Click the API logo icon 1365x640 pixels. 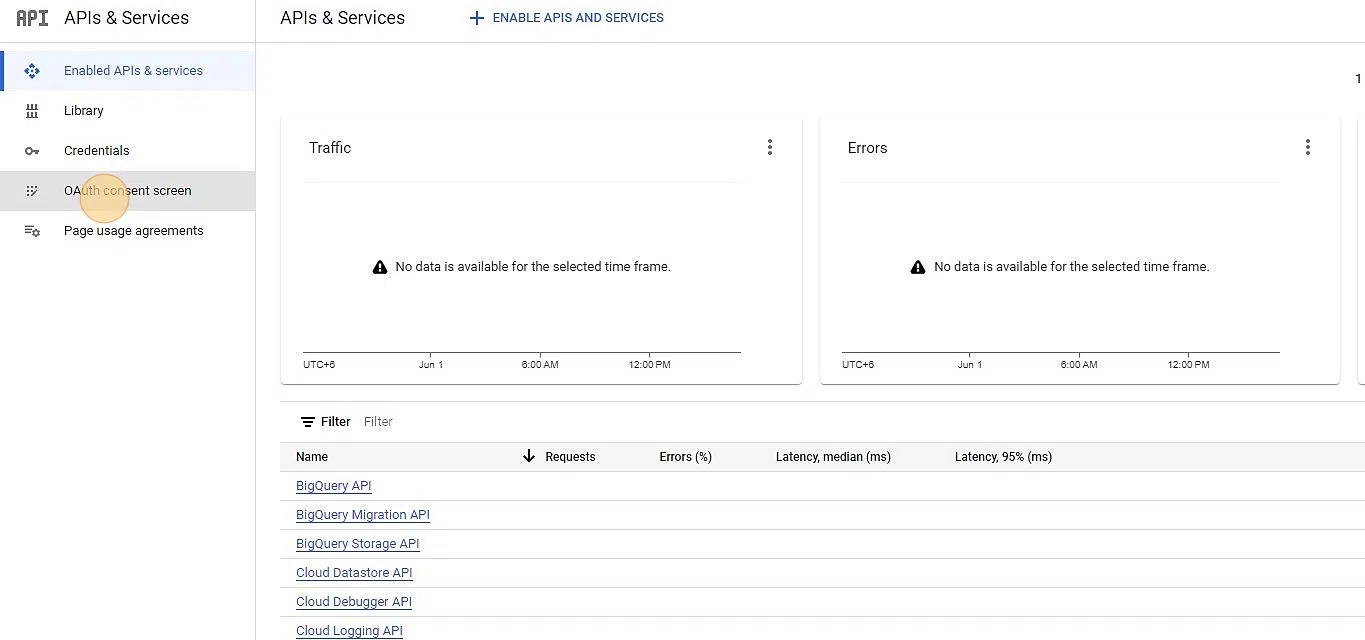(x=32, y=18)
